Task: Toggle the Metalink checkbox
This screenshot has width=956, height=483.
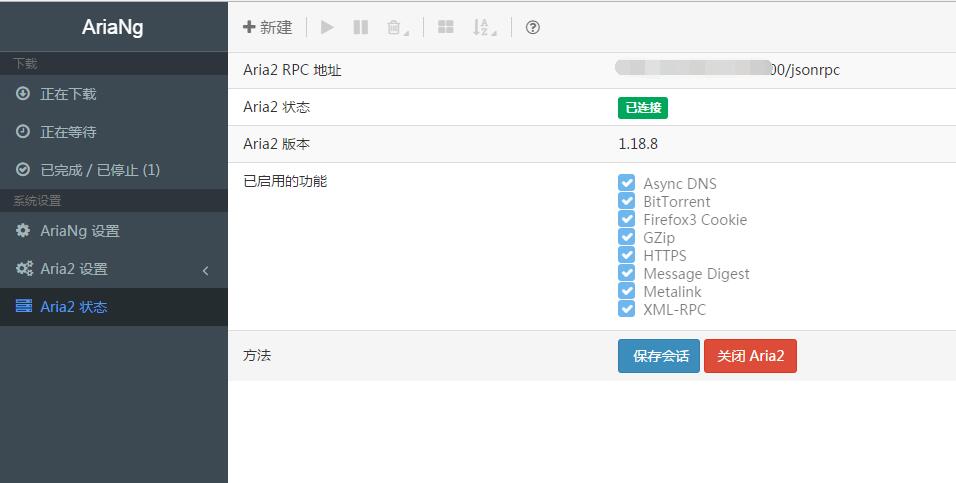Action: tap(626, 290)
